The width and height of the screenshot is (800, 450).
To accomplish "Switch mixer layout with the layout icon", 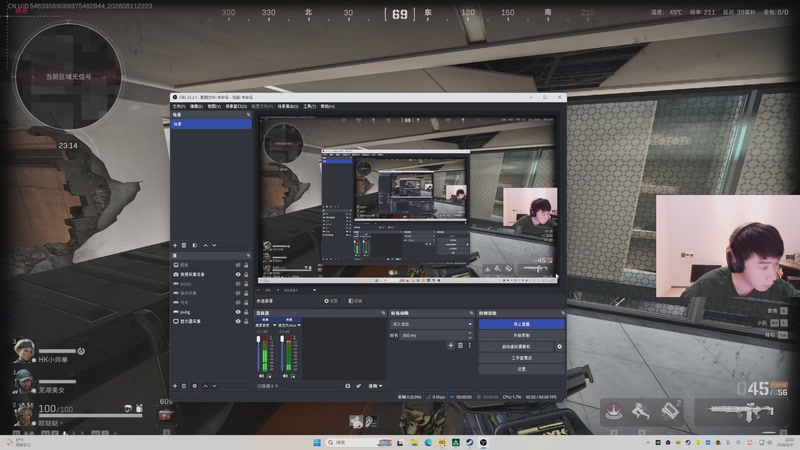I will pos(347,386).
